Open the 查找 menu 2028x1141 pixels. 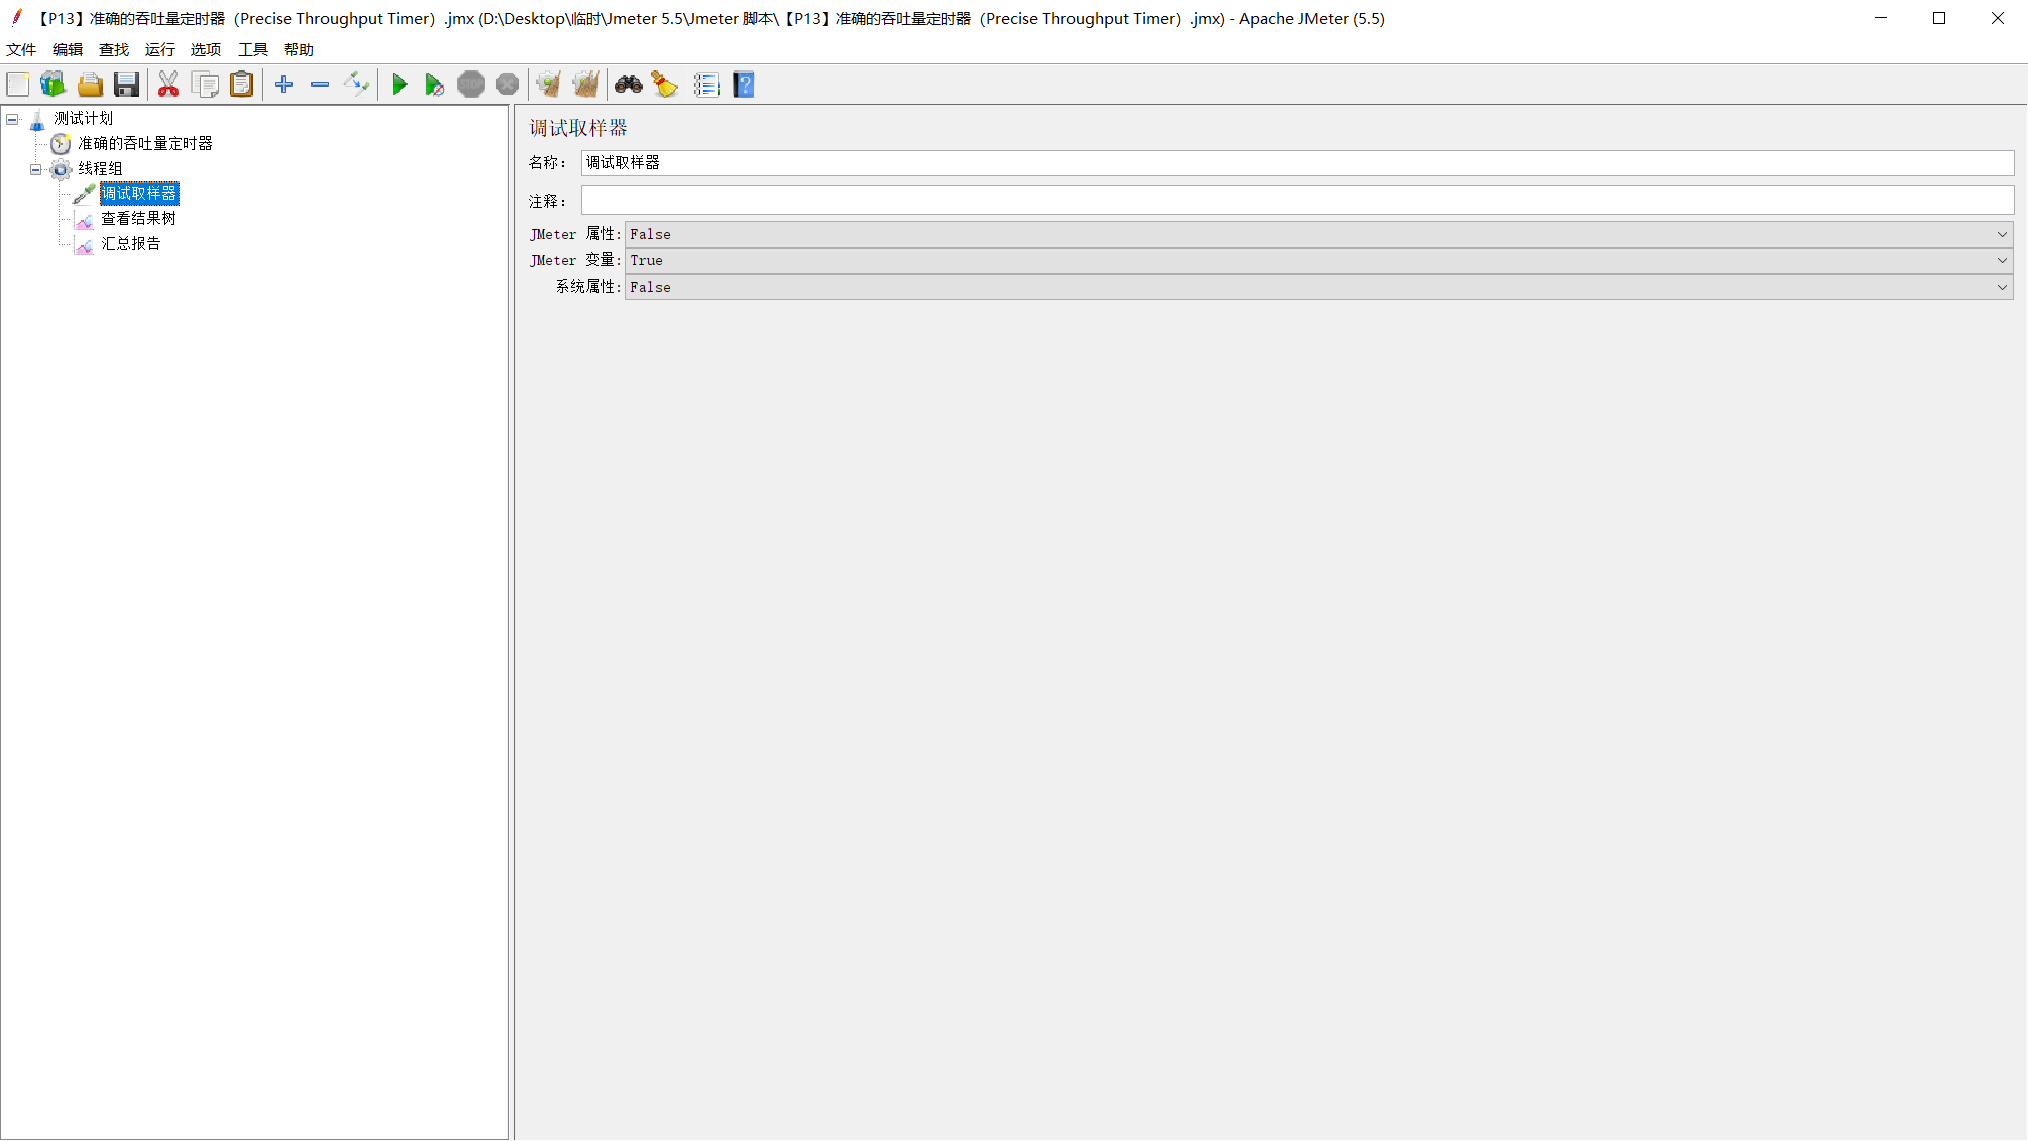(114, 49)
